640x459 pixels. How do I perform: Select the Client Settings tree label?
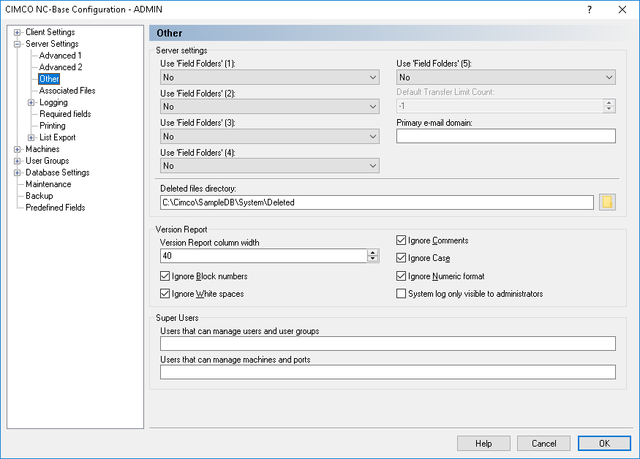50,32
